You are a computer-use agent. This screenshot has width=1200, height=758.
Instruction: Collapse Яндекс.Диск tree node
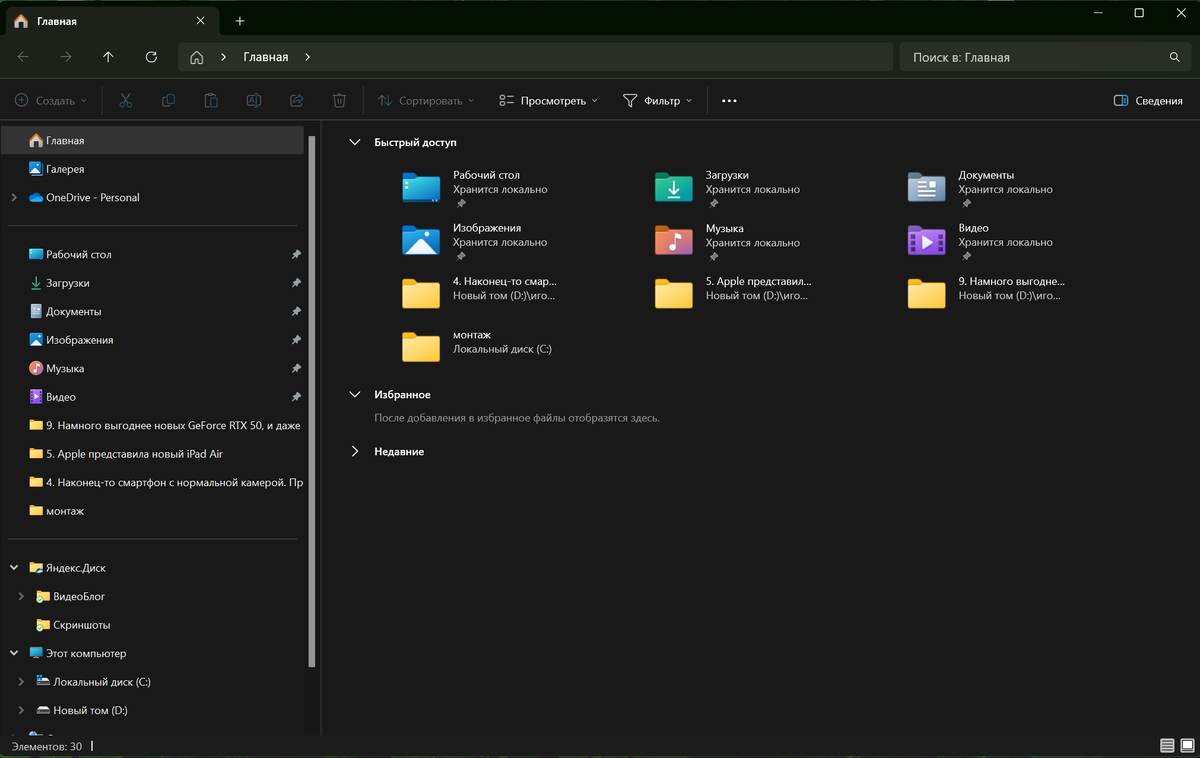coord(14,568)
